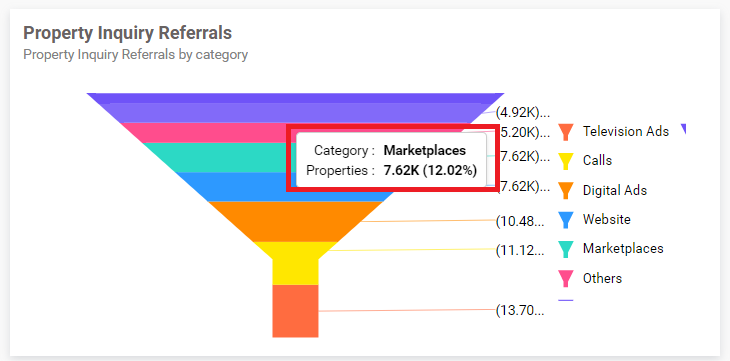Click the (13.70... data label

coord(520,310)
